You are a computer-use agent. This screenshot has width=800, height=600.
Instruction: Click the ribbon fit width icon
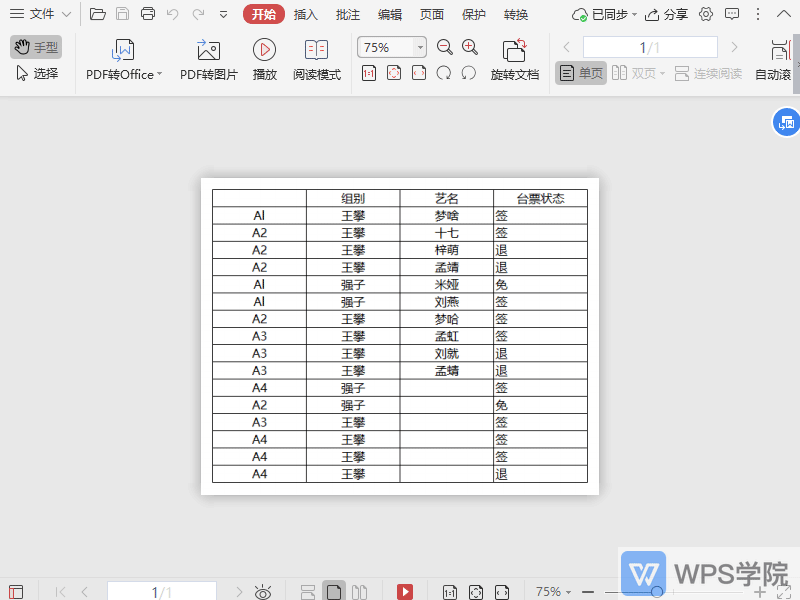419,73
